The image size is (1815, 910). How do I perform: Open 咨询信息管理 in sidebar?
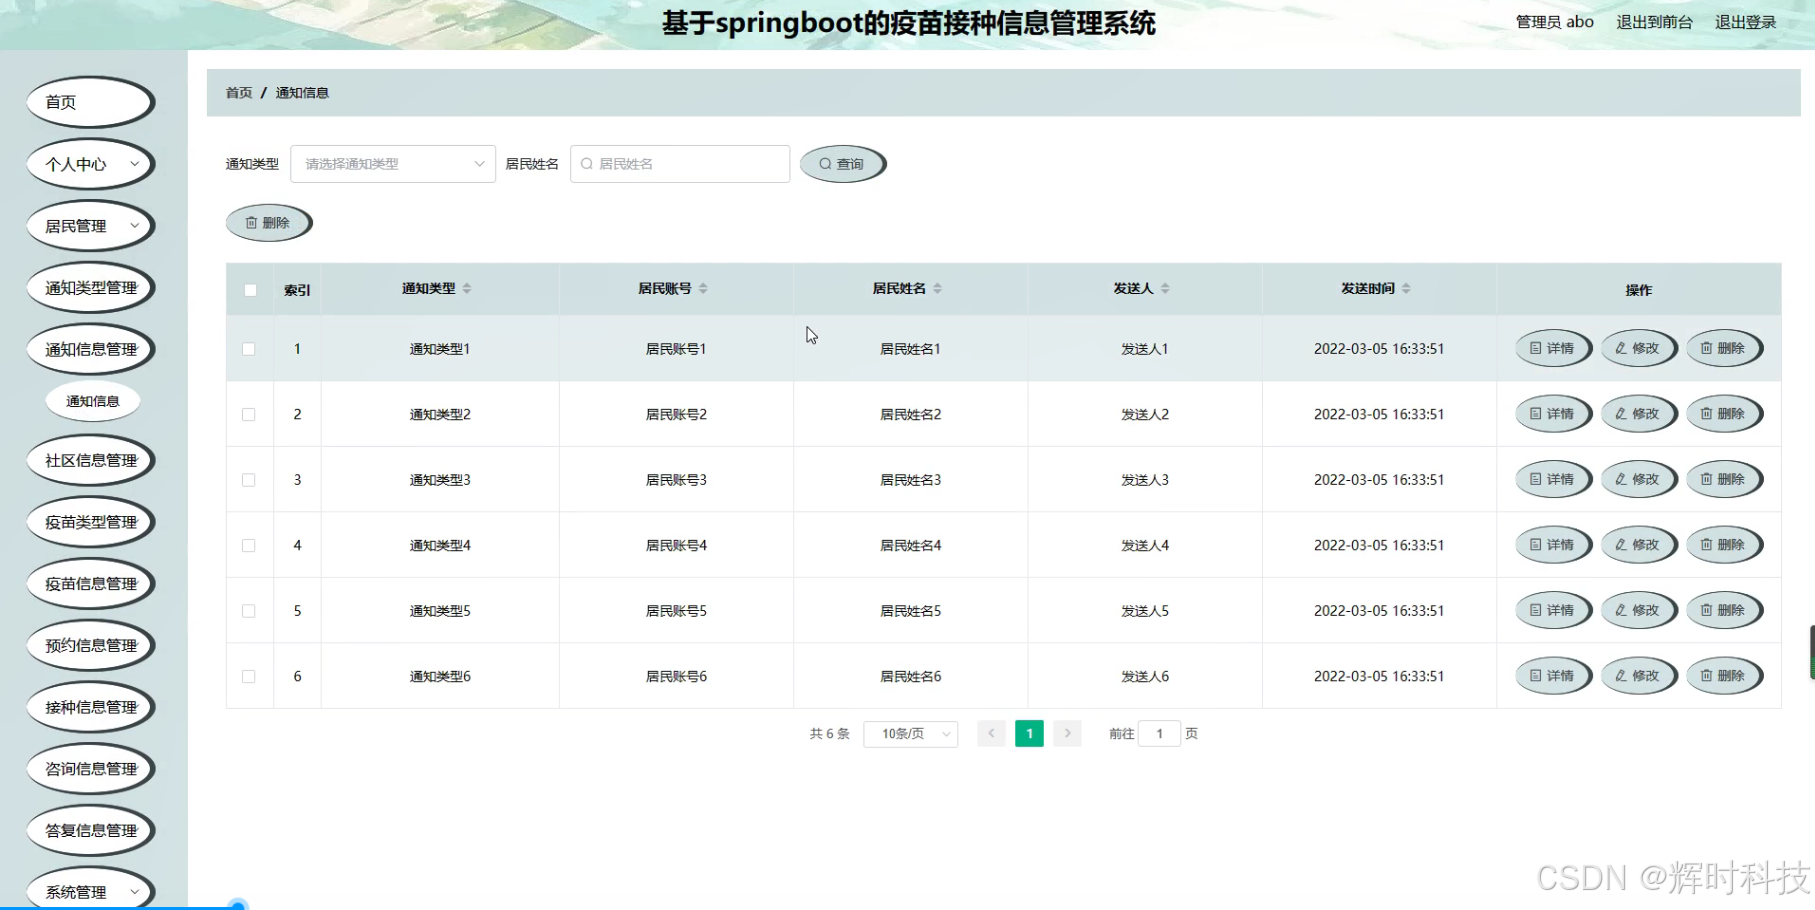(x=90, y=769)
